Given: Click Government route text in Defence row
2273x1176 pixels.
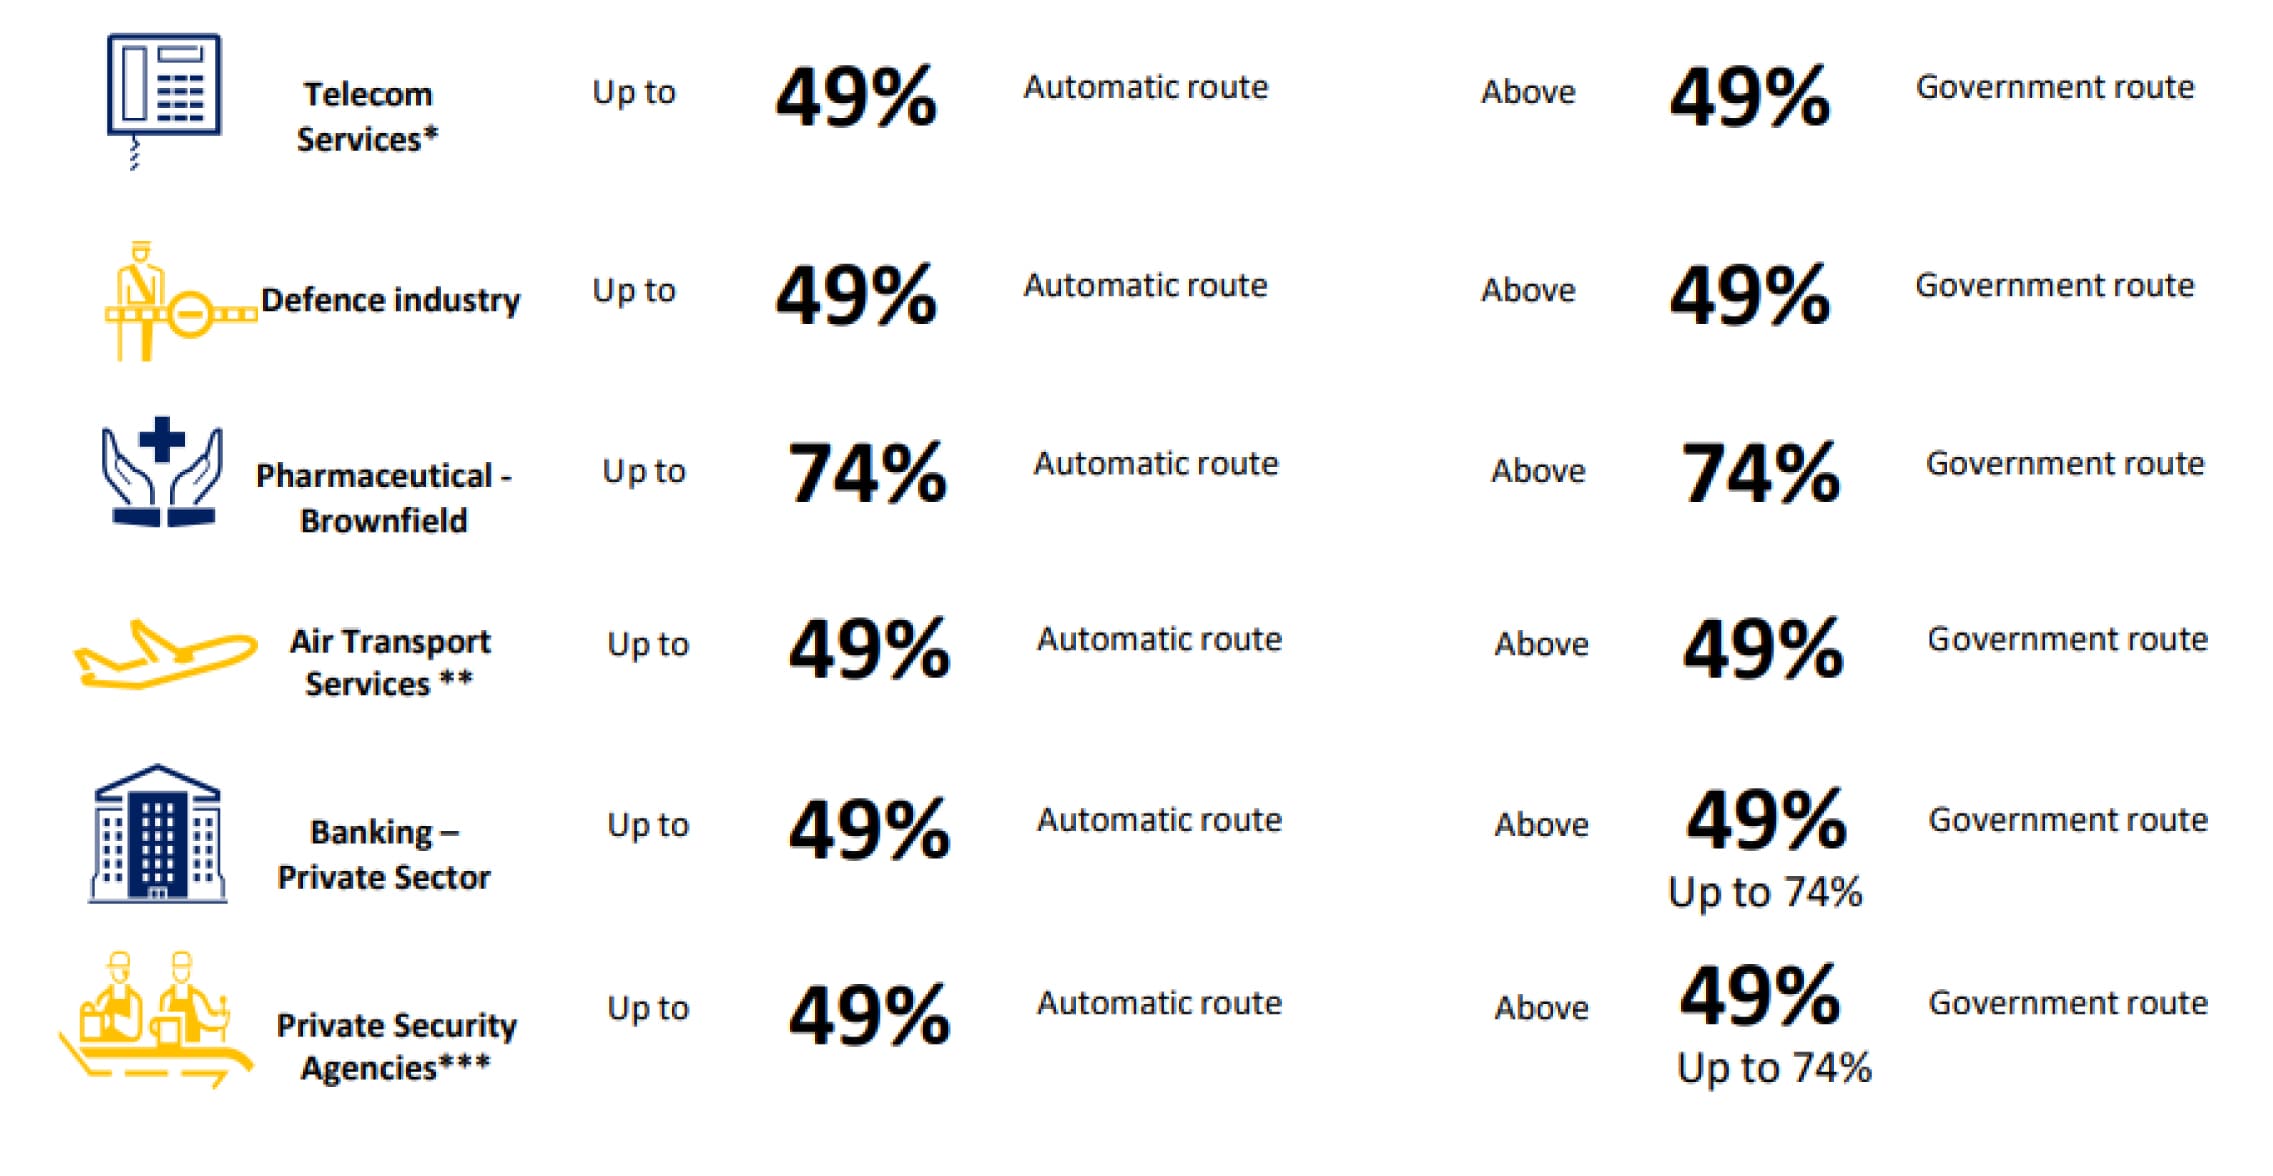Looking at the screenshot, I should (x=2055, y=285).
